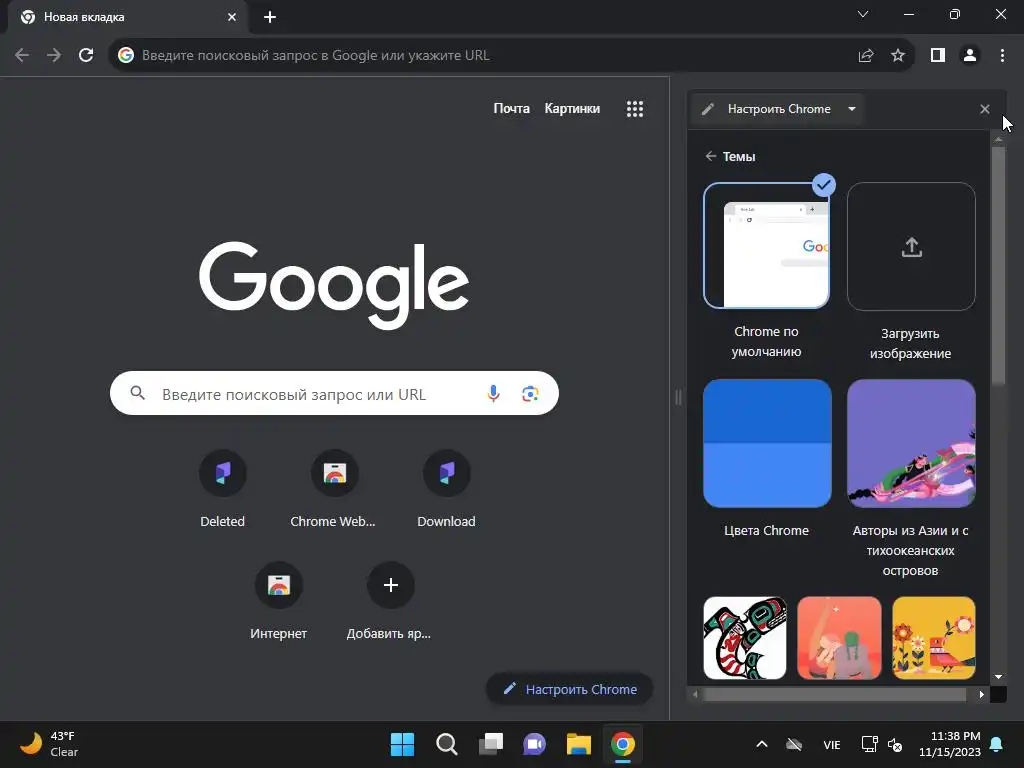
Task: Show hidden tray icons chevron
Action: coord(761,744)
